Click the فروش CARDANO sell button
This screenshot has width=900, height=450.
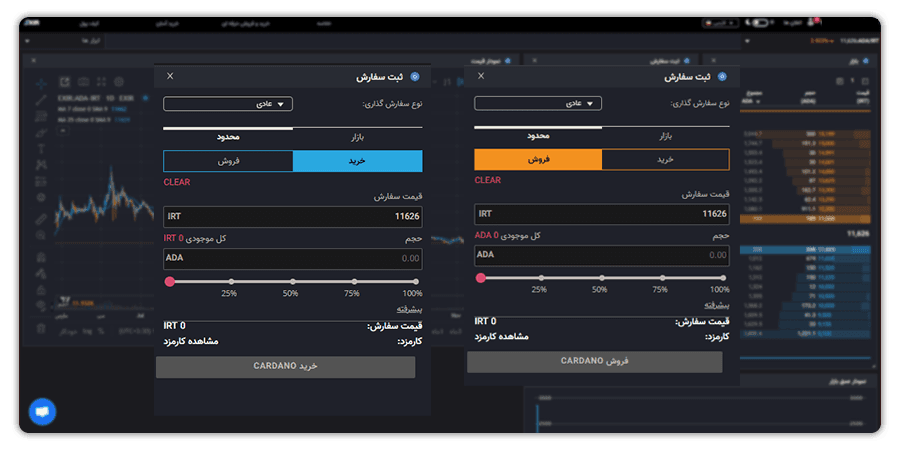(x=595, y=362)
